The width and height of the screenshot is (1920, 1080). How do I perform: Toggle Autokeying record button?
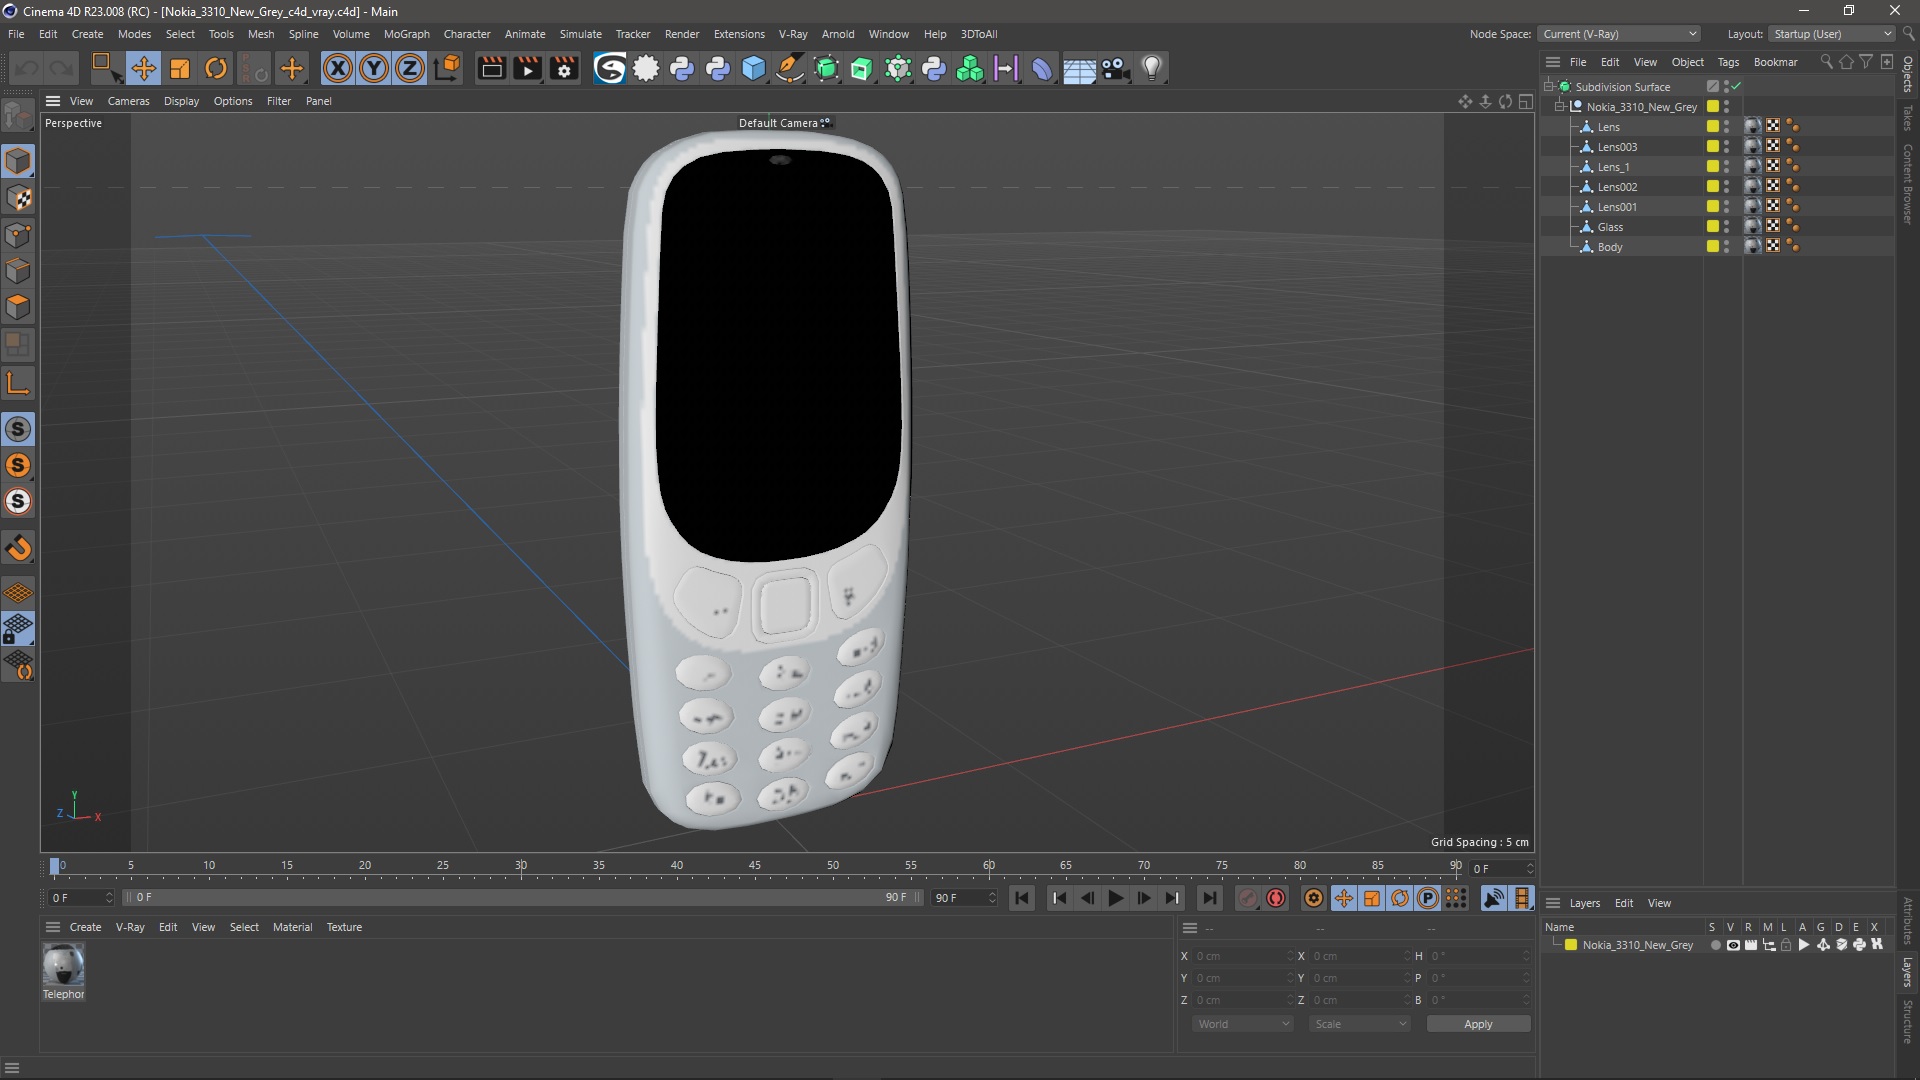1276,898
